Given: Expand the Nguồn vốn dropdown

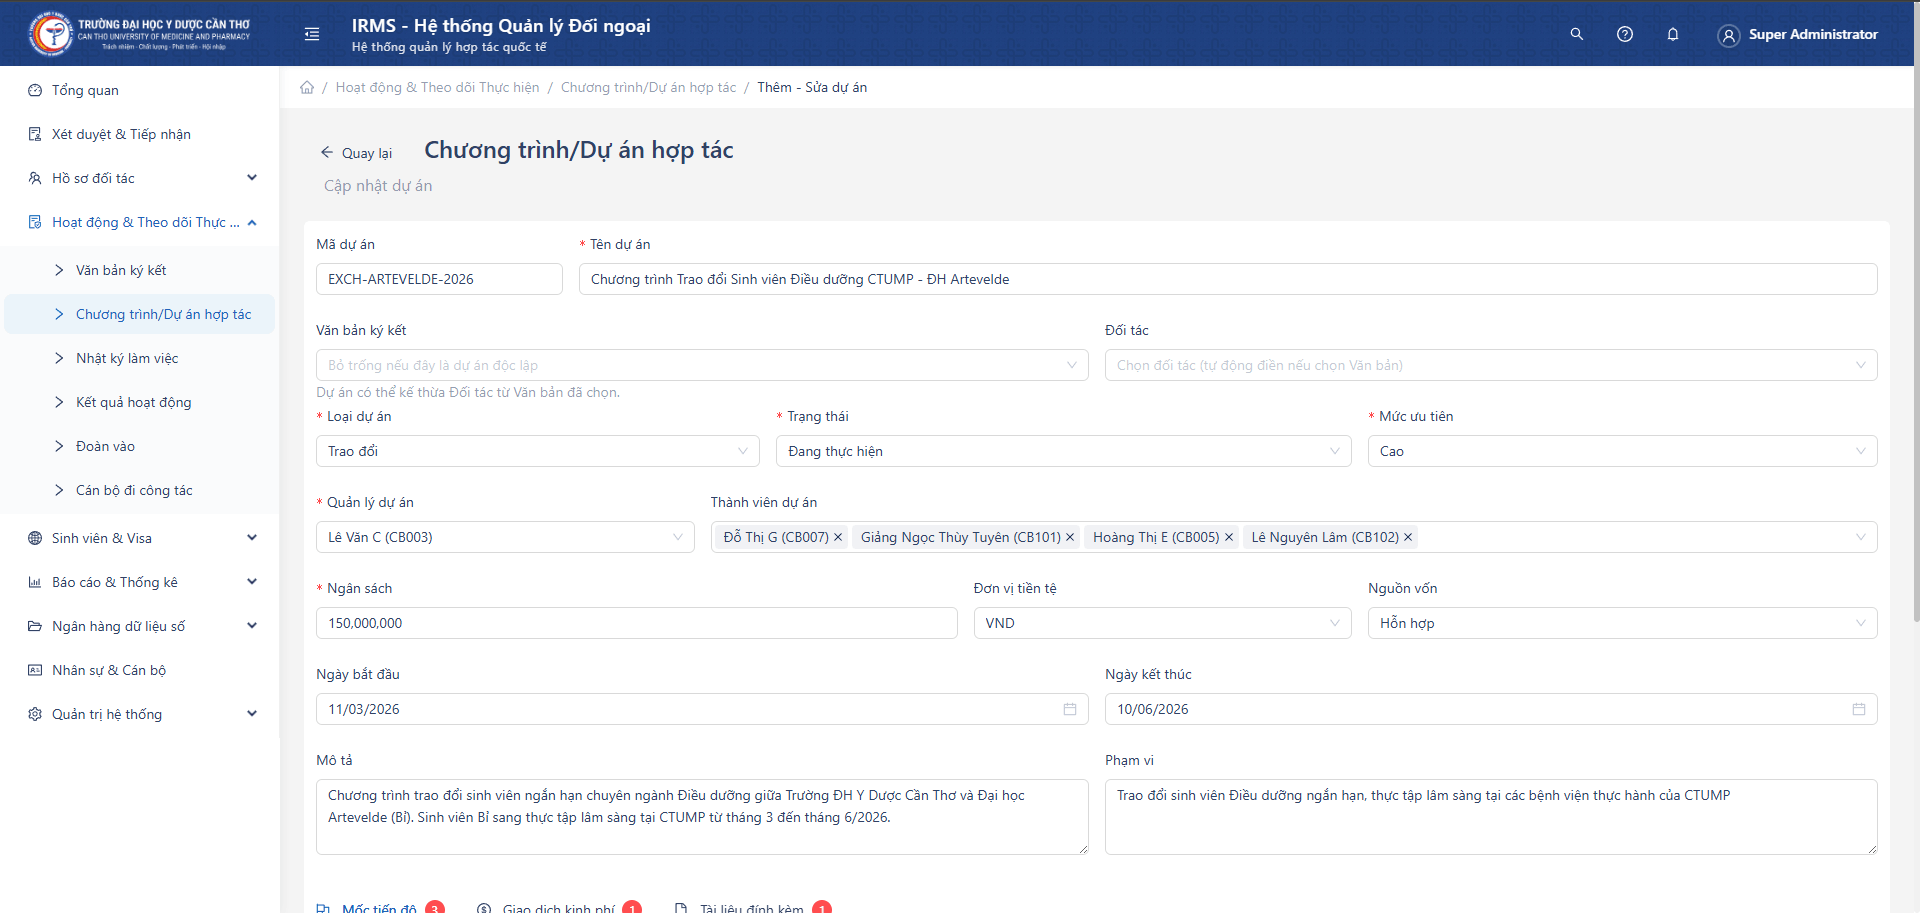Looking at the screenshot, I should tap(1621, 623).
